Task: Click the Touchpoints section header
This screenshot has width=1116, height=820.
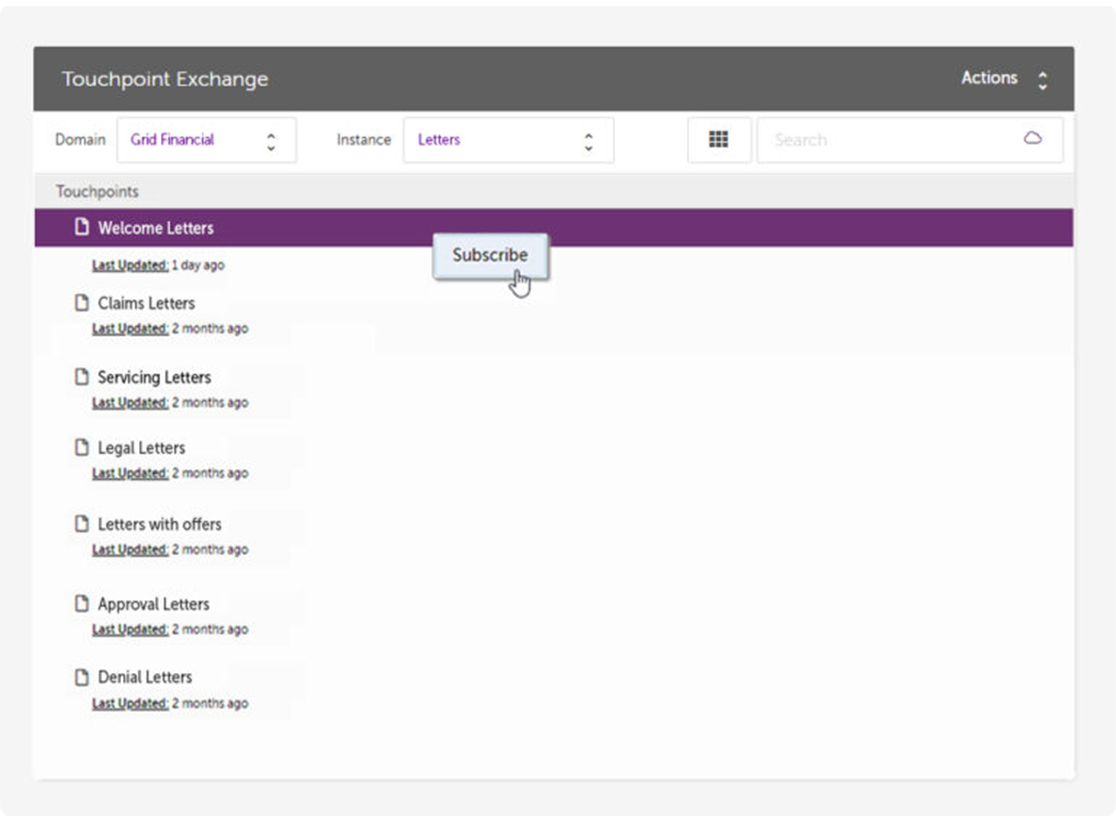Action: coord(97,191)
